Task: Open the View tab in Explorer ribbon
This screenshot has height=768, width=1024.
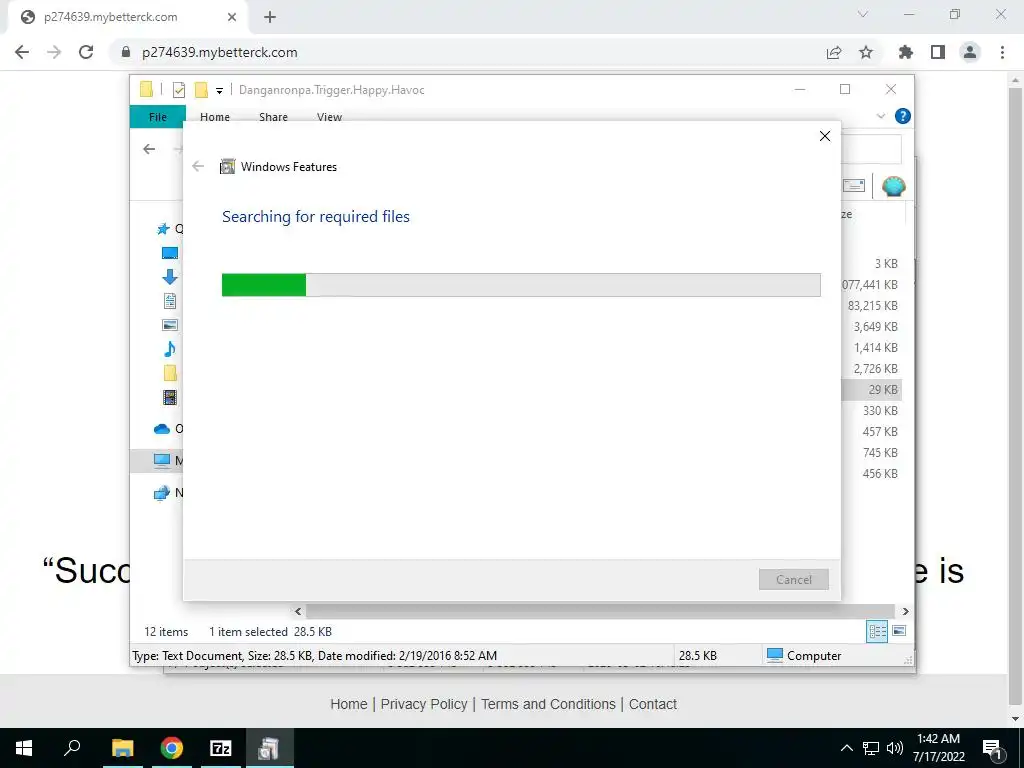Action: [329, 117]
